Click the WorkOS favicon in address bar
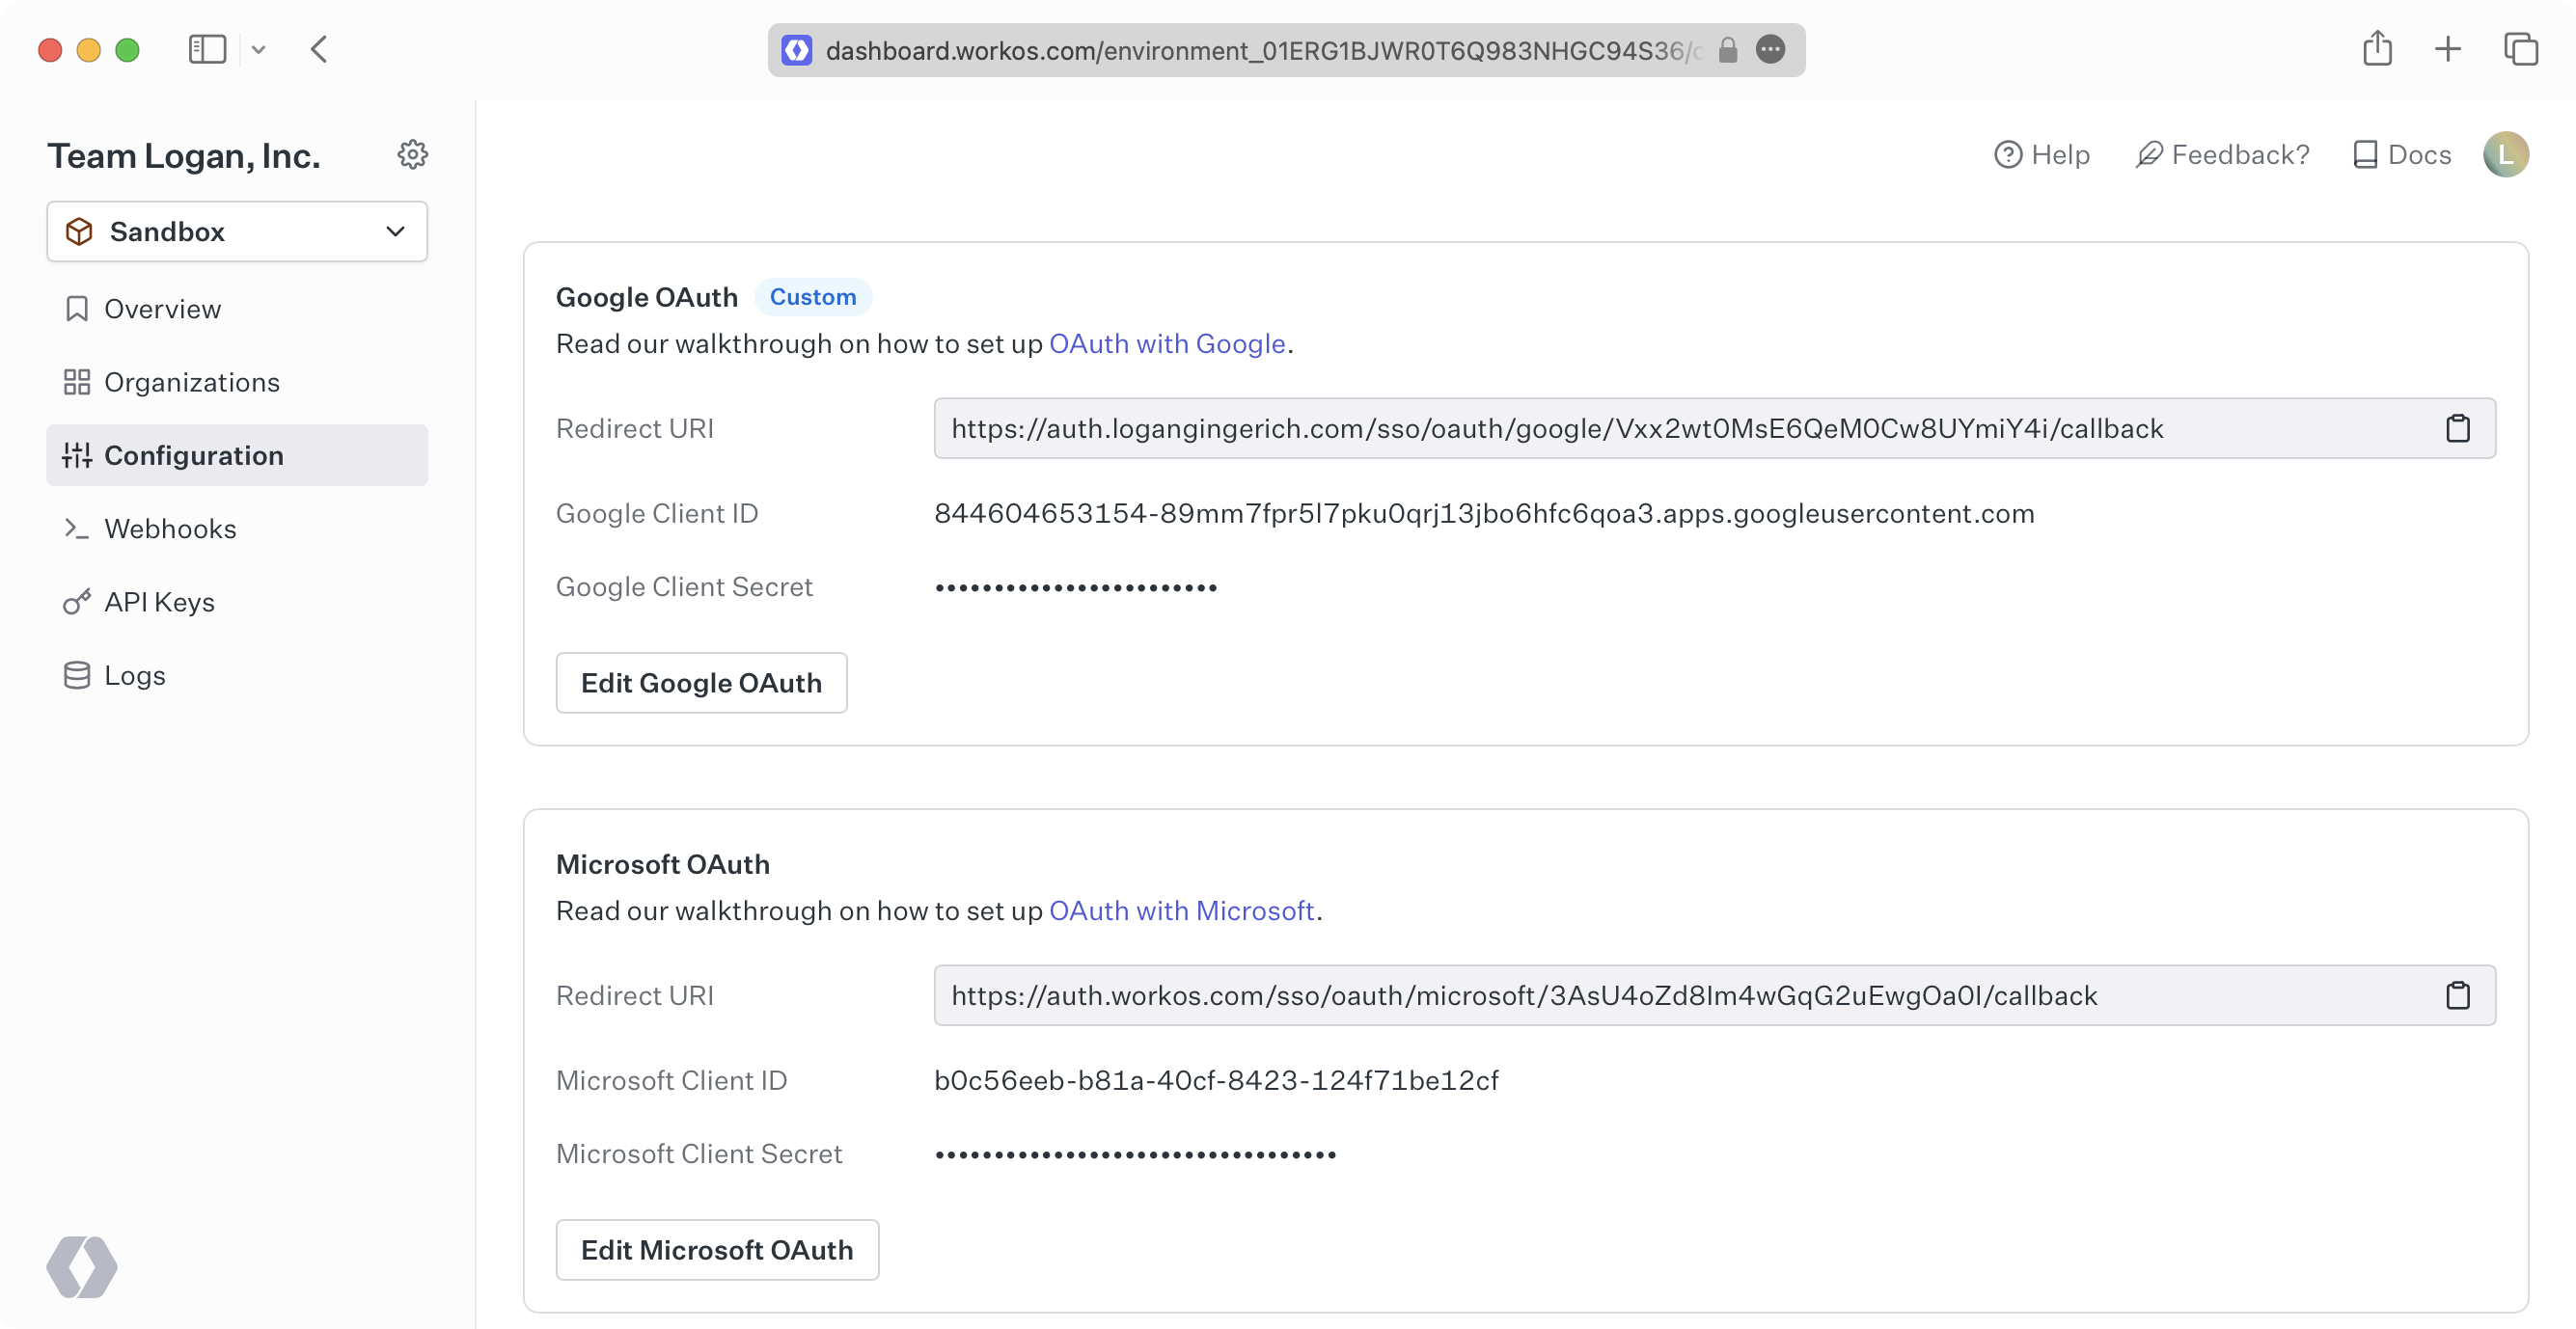The height and width of the screenshot is (1329, 2576). [796, 50]
